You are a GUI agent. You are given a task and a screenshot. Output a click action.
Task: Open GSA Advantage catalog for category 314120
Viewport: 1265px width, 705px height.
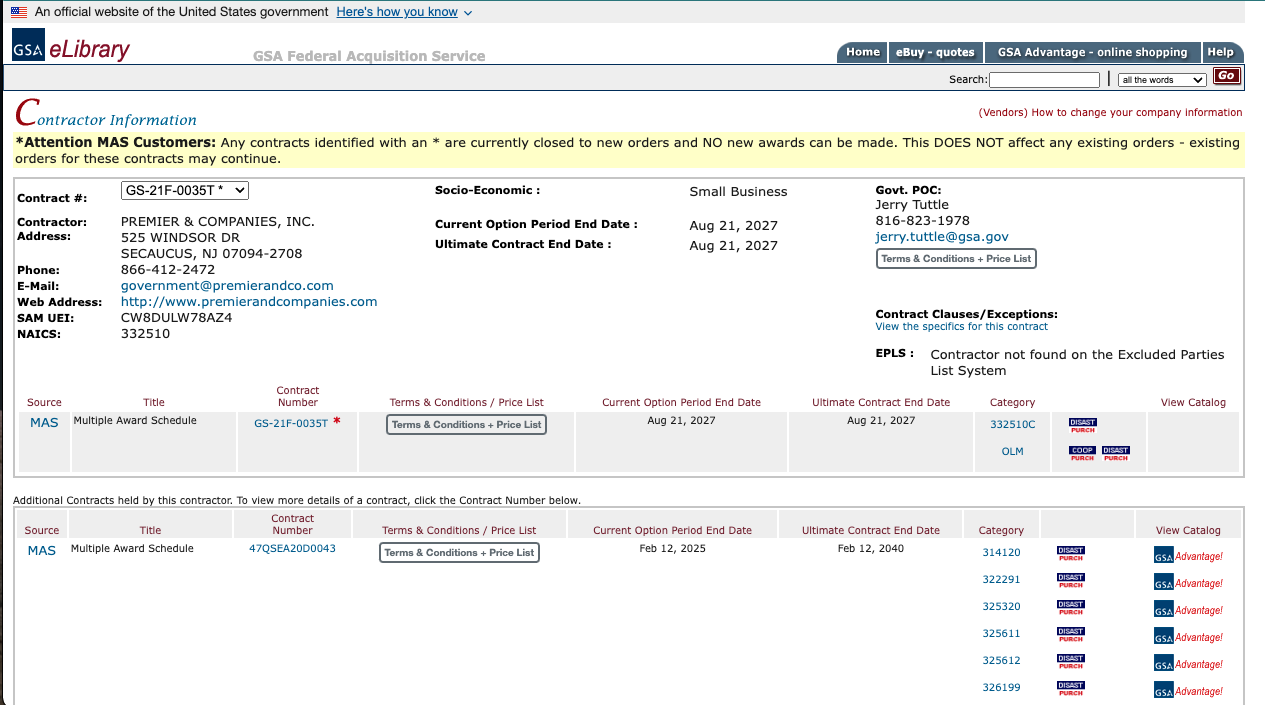click(1188, 556)
